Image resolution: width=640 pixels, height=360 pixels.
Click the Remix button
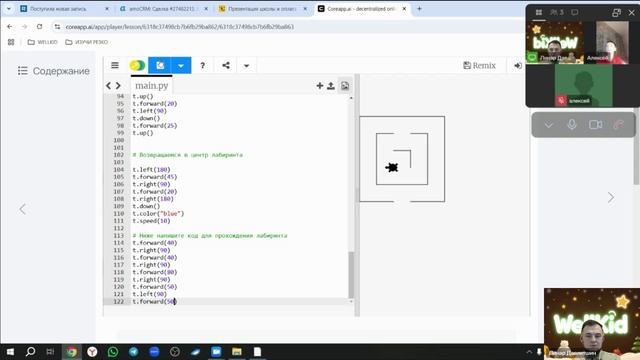(479, 65)
